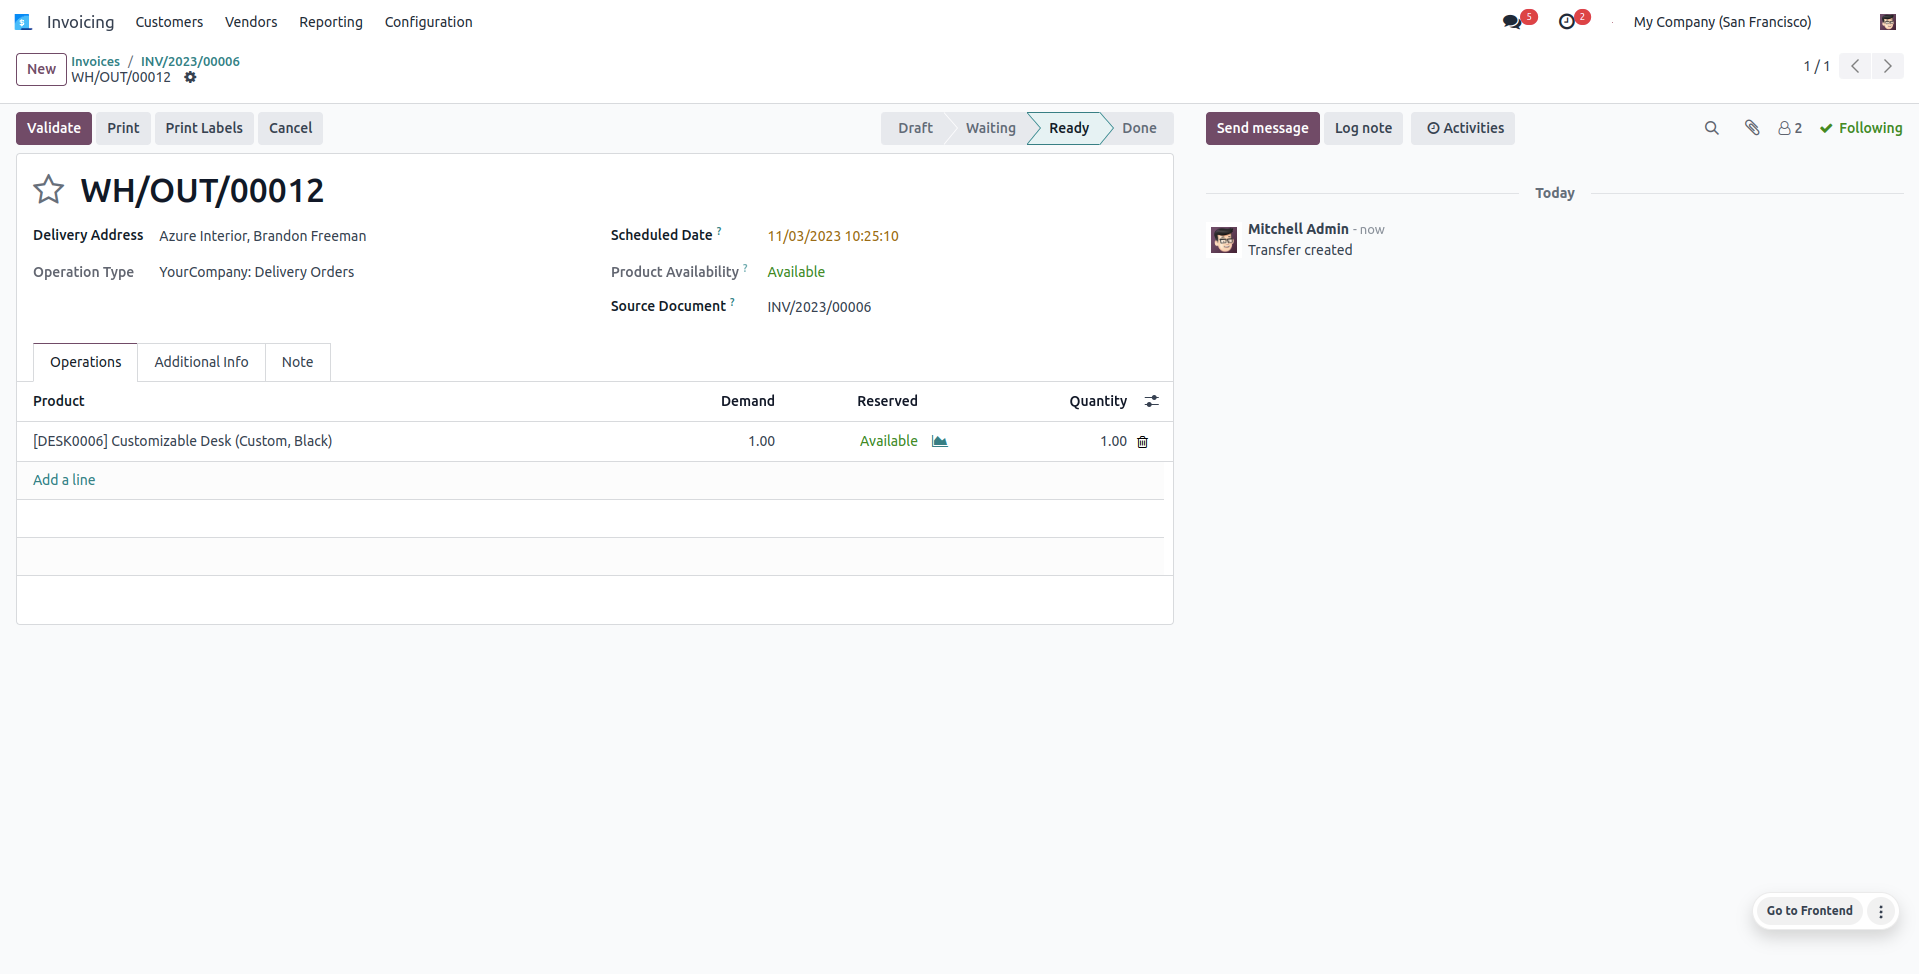This screenshot has width=1919, height=974.
Task: Show the followers list icon
Action: (1790, 128)
